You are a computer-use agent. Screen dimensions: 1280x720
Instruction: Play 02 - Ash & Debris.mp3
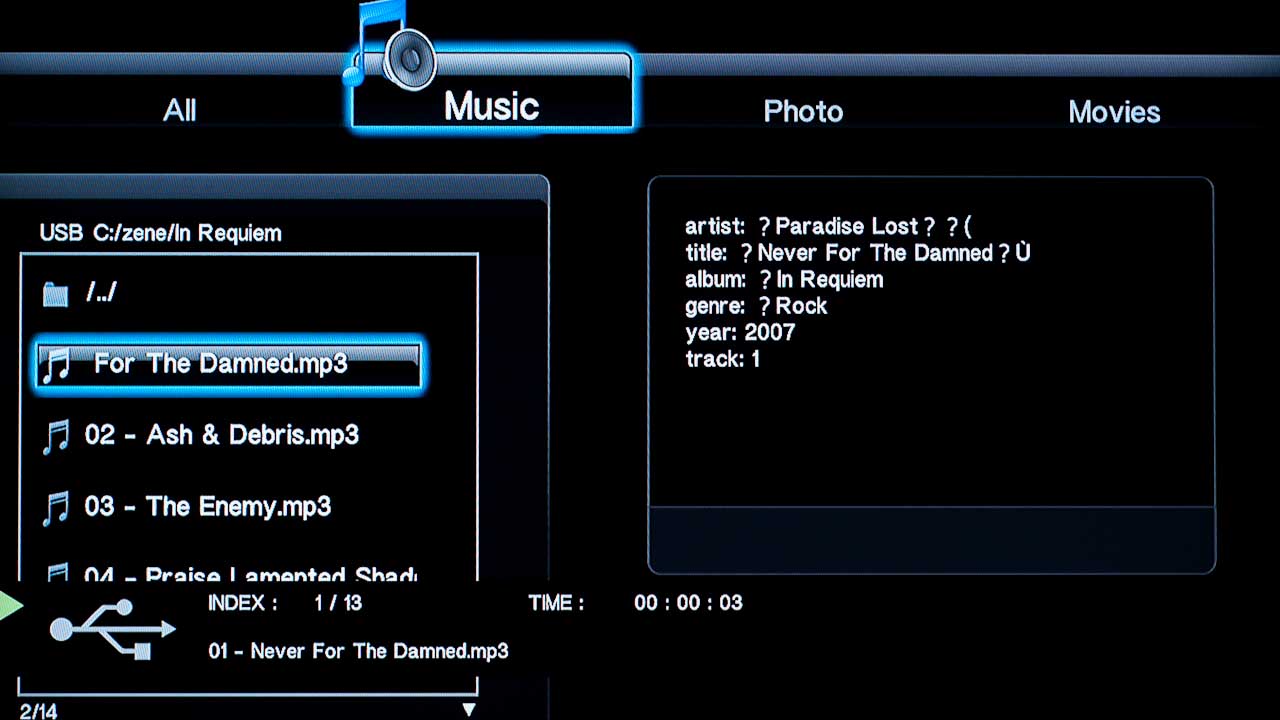point(221,435)
